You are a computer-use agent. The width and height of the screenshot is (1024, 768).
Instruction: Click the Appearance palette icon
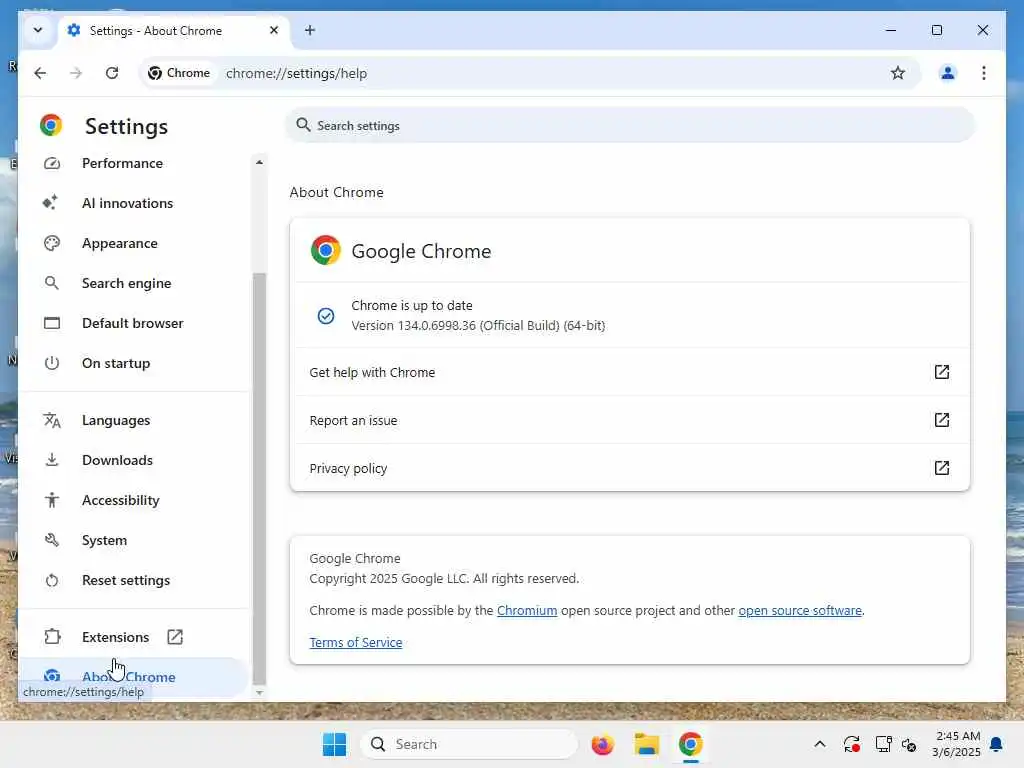click(x=52, y=243)
